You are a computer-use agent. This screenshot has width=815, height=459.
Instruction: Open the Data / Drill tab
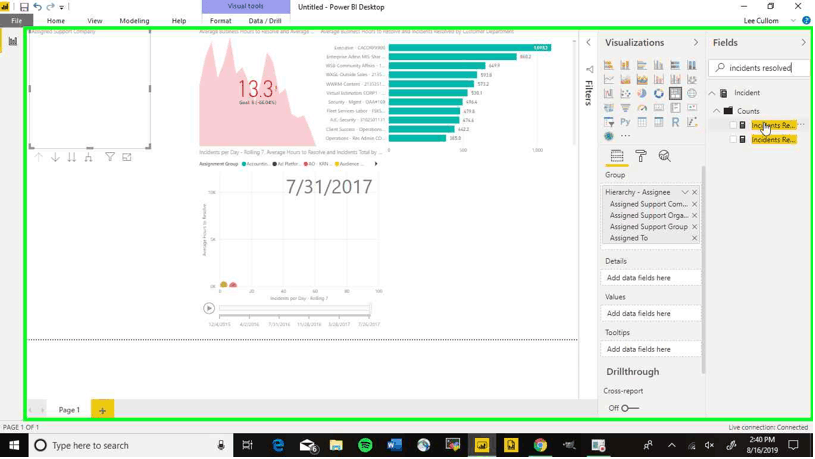pyautogui.click(x=265, y=21)
